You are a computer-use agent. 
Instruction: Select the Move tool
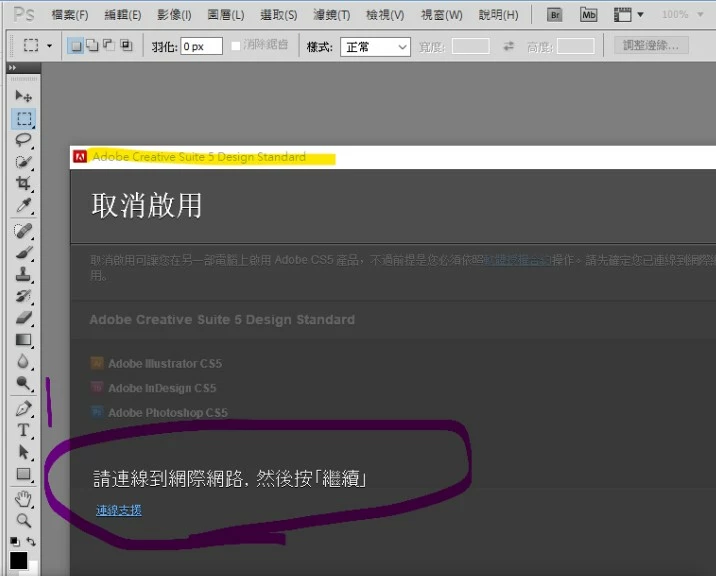click(x=23, y=96)
